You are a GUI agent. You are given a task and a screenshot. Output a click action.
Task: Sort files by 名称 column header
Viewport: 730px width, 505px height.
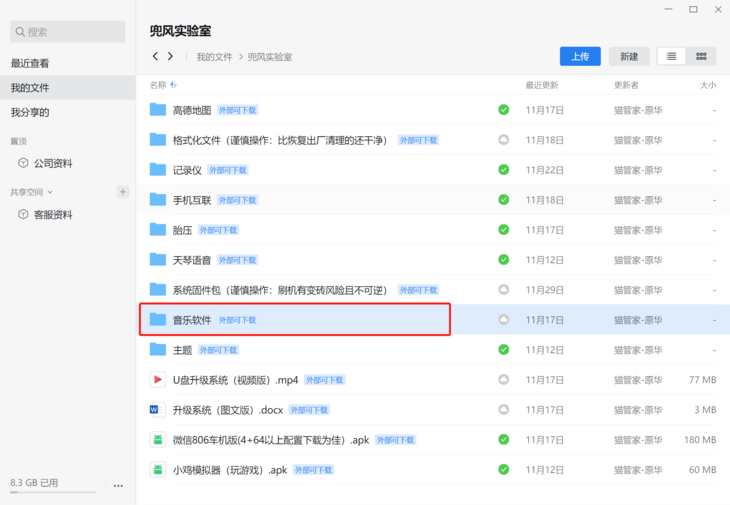(158, 85)
